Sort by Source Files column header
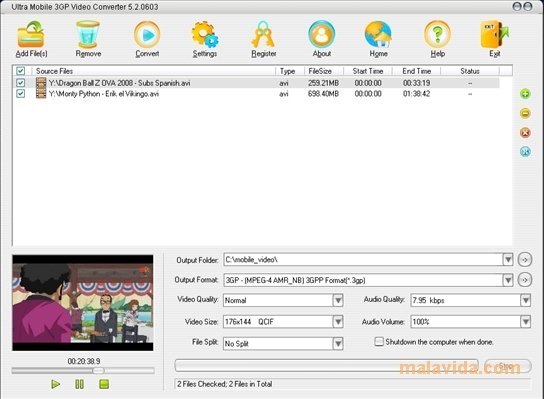This screenshot has width=544, height=399. click(x=54, y=71)
